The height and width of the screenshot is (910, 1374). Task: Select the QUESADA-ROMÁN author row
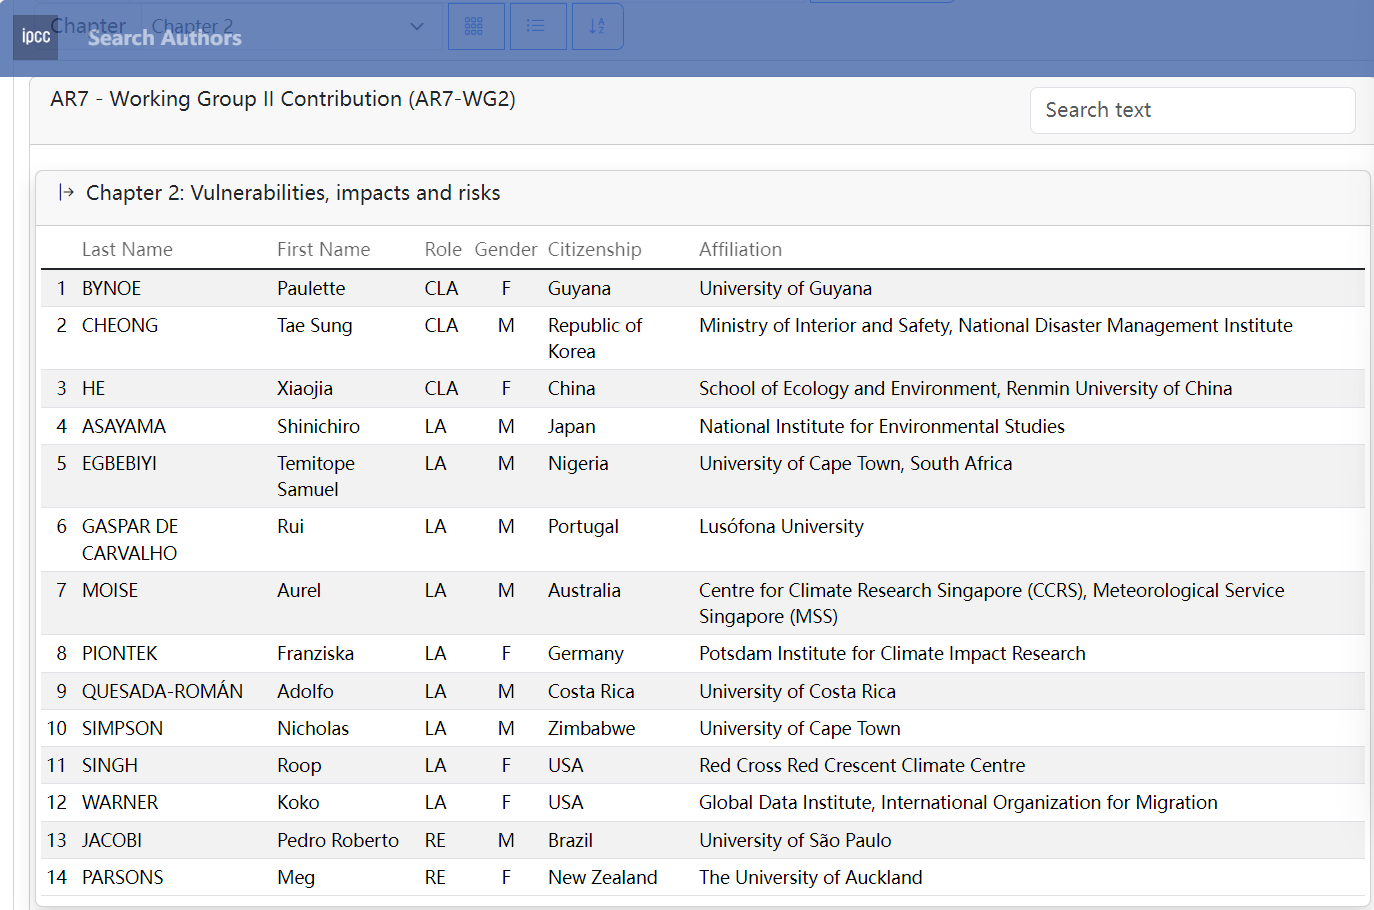(162, 692)
